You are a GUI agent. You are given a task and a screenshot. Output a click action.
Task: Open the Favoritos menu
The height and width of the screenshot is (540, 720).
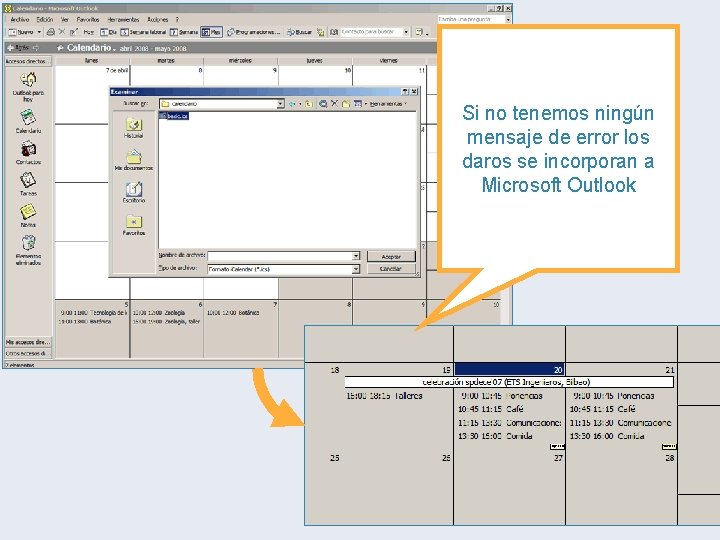[88, 19]
